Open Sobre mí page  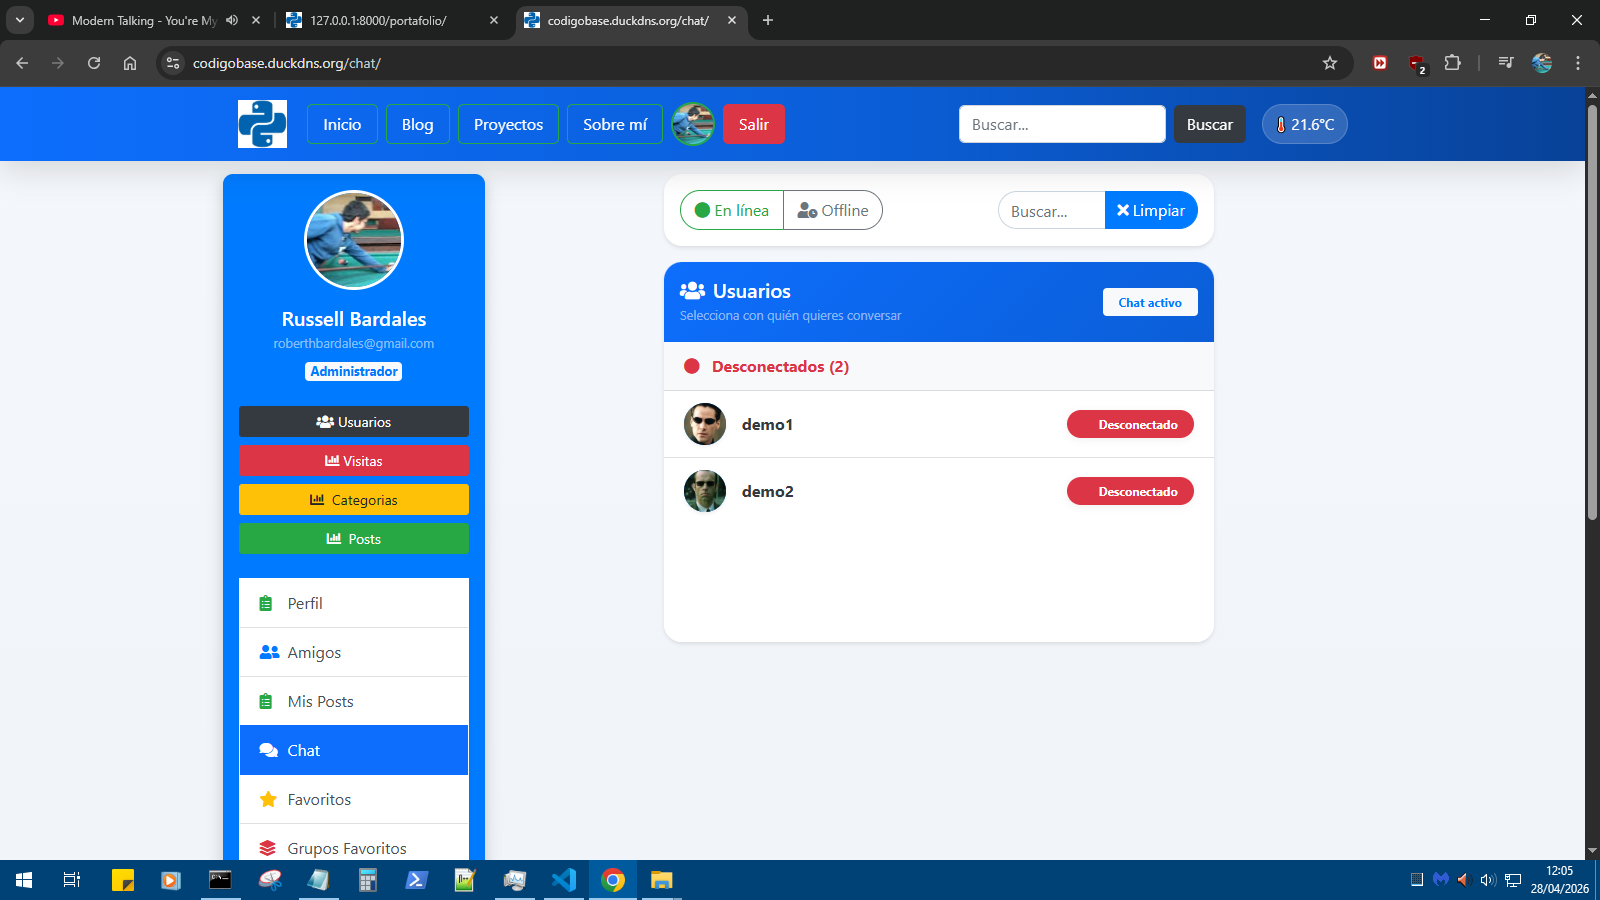[615, 124]
